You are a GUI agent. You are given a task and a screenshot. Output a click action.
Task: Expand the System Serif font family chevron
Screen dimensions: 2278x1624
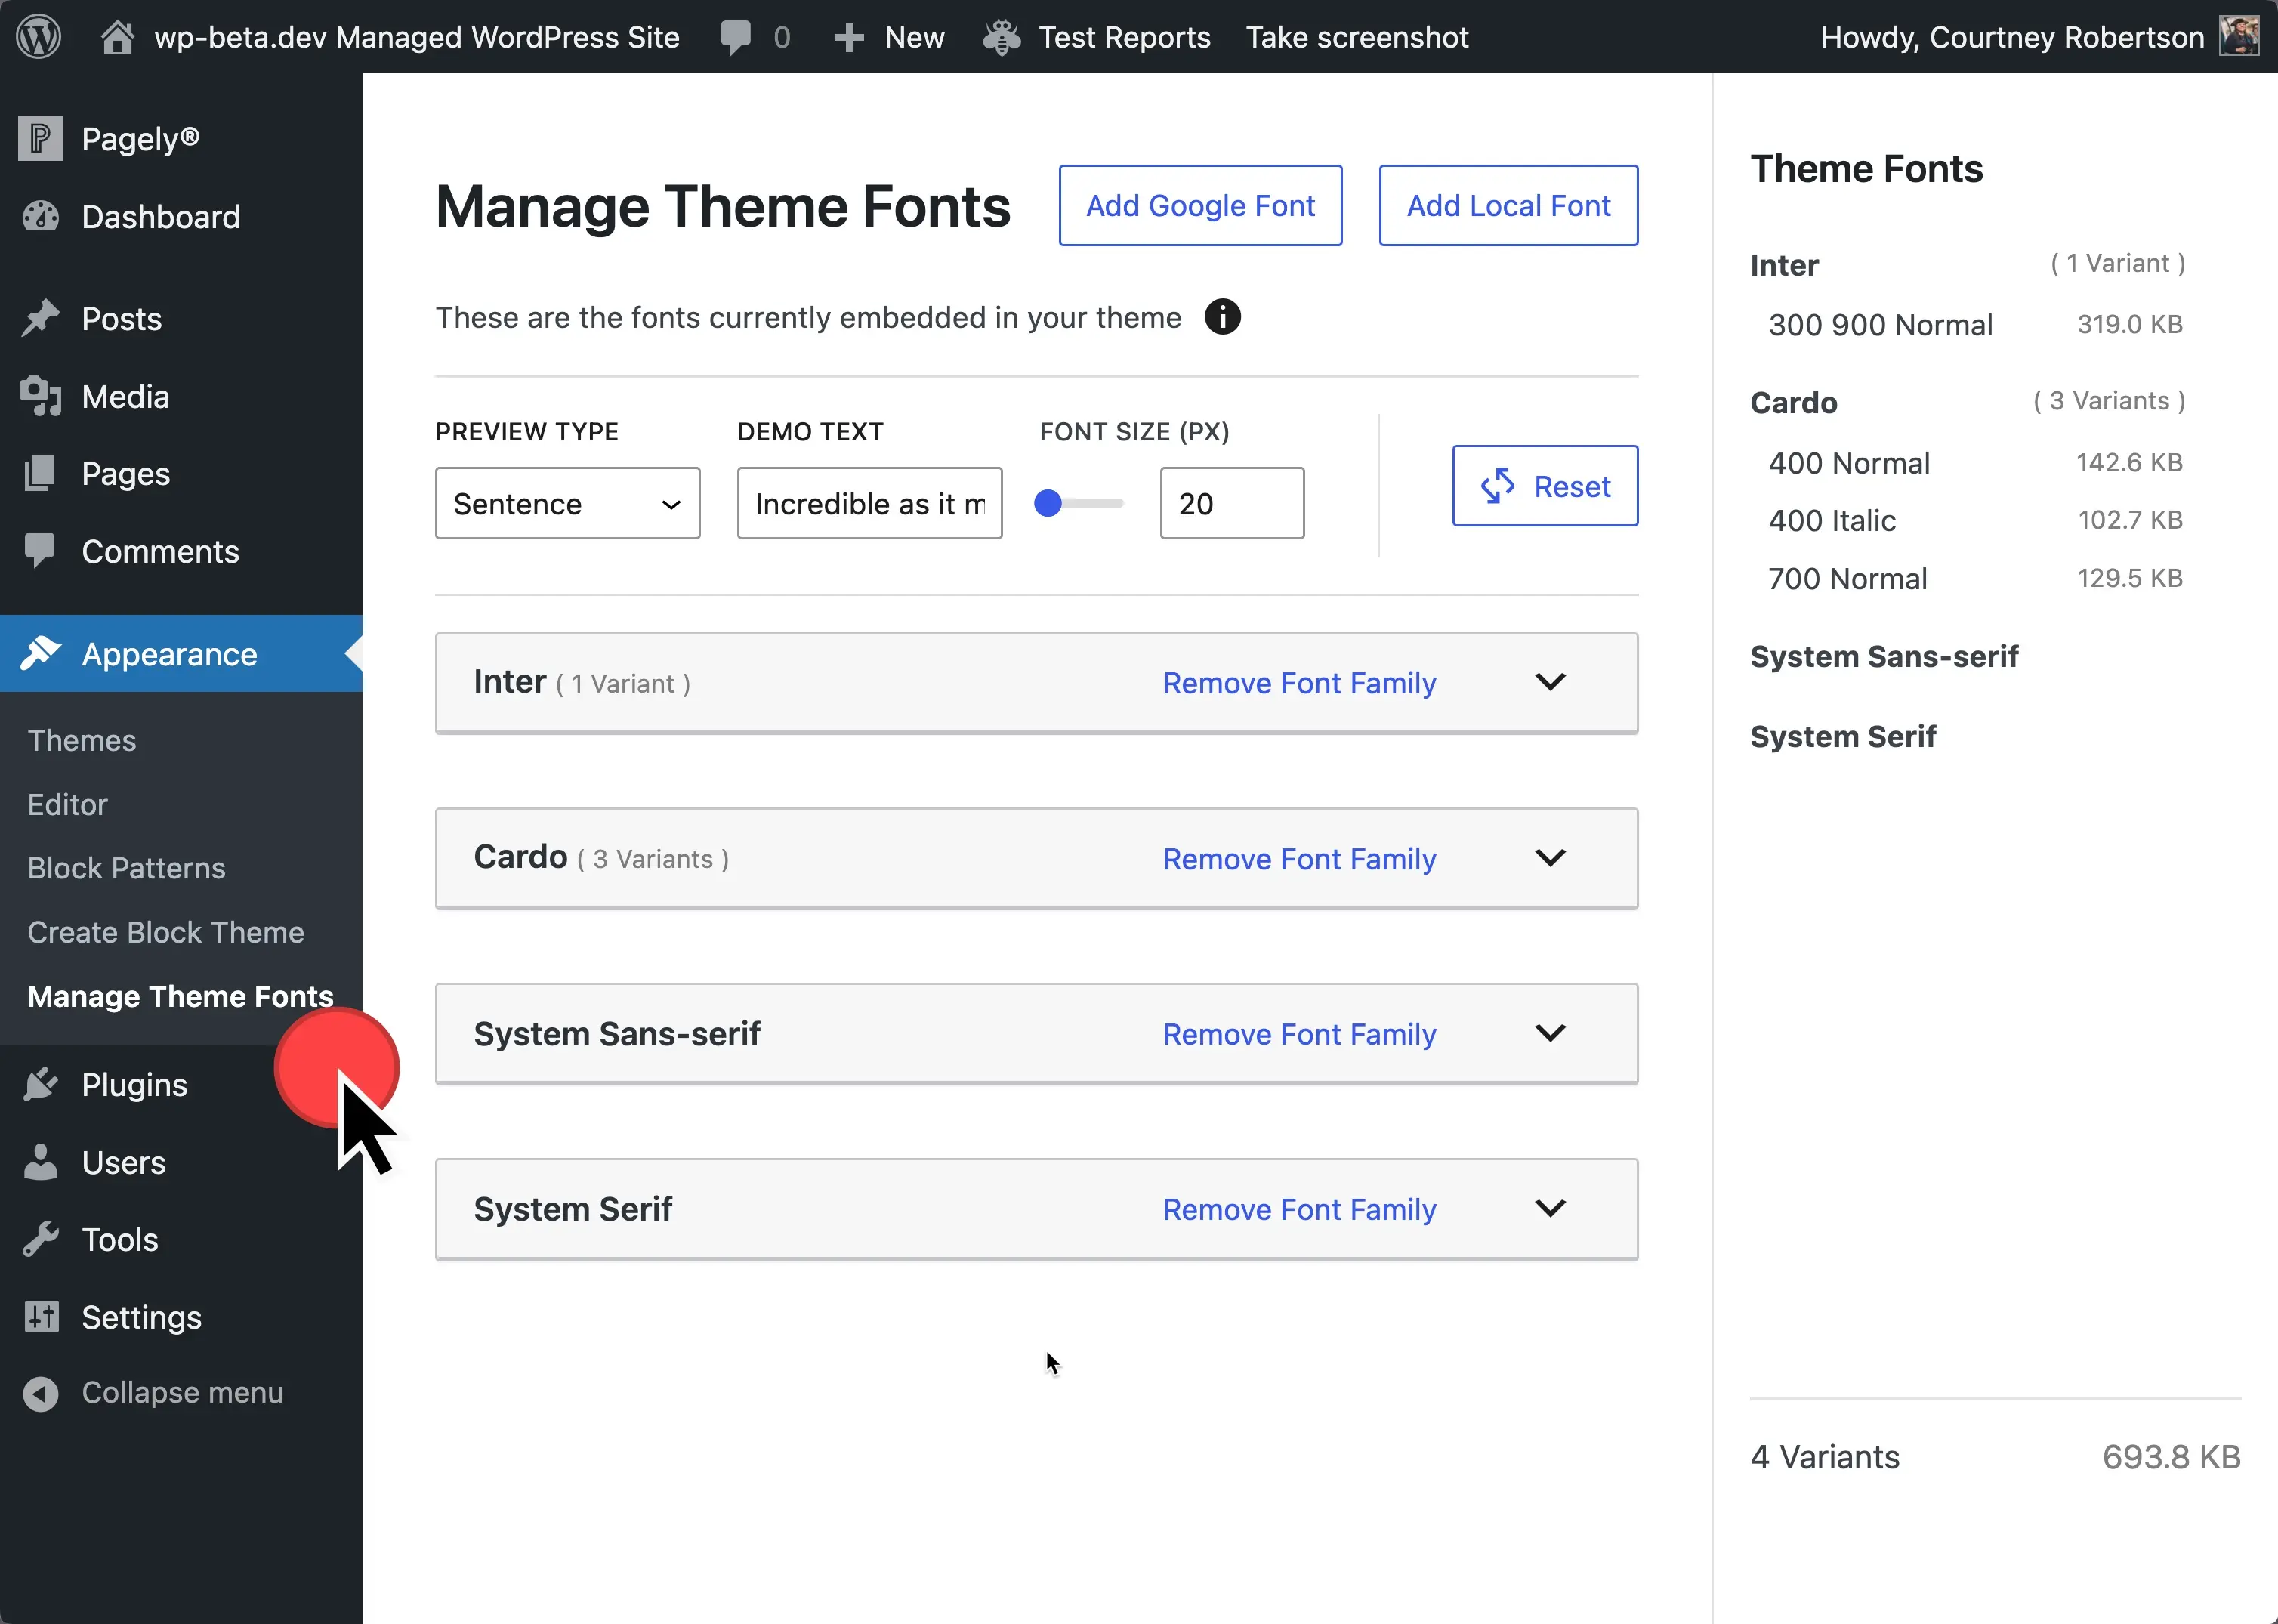tap(1551, 1208)
